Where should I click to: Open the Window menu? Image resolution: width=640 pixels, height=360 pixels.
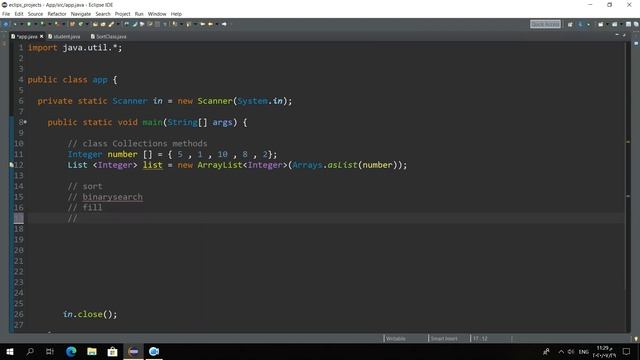(x=157, y=14)
